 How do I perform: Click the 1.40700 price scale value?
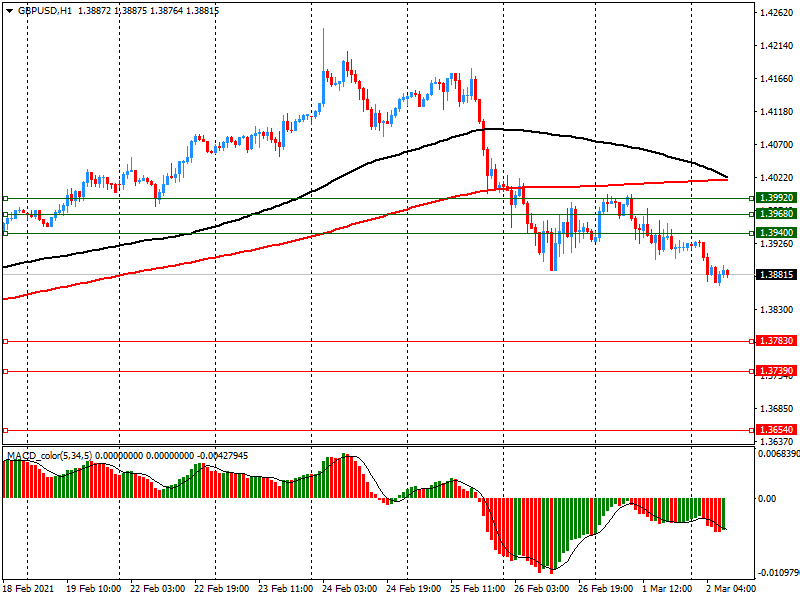pyautogui.click(x=777, y=145)
